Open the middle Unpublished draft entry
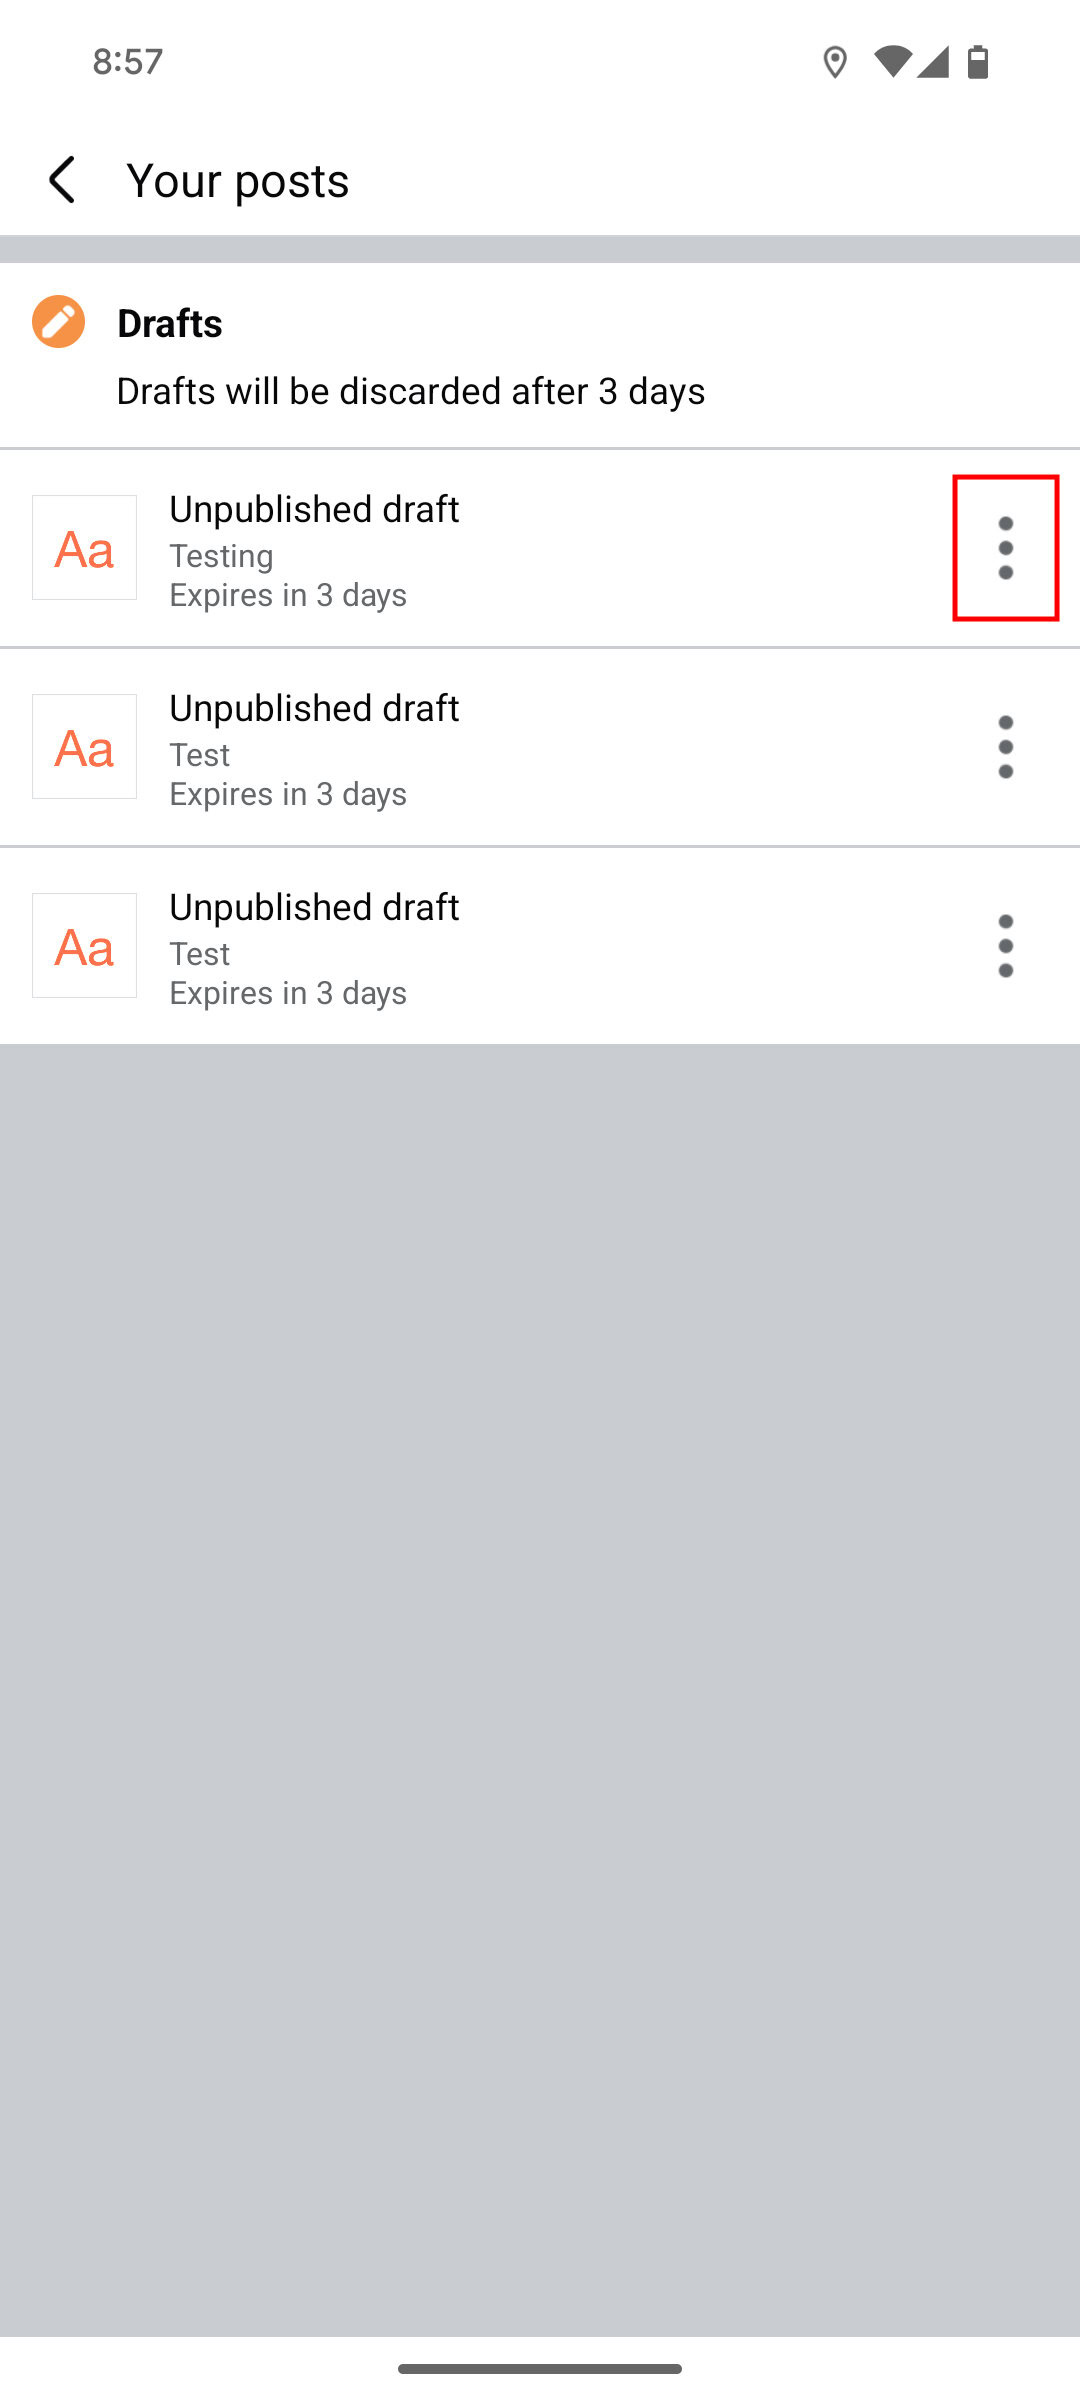This screenshot has height=2400, width=1080. point(314,709)
